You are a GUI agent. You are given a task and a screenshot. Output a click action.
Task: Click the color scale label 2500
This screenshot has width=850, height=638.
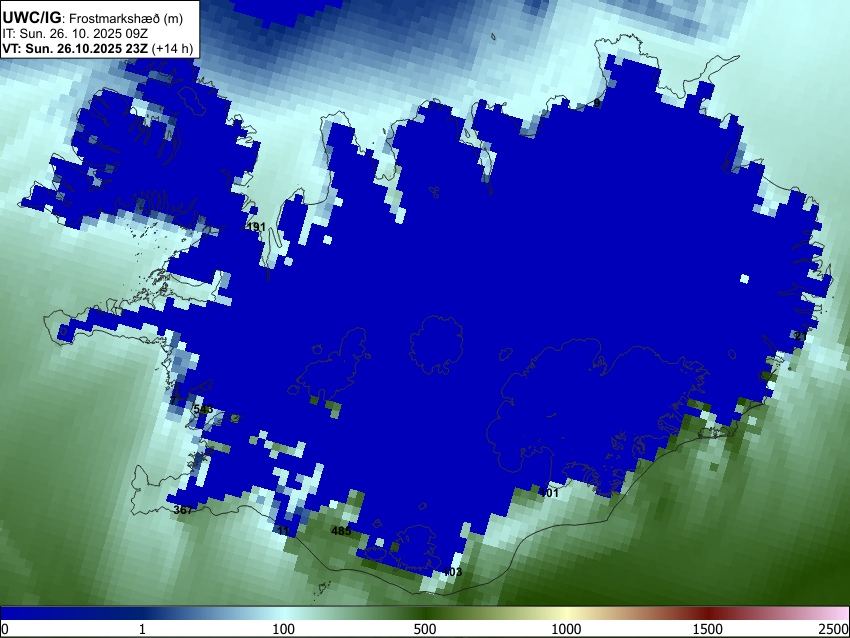point(834,629)
